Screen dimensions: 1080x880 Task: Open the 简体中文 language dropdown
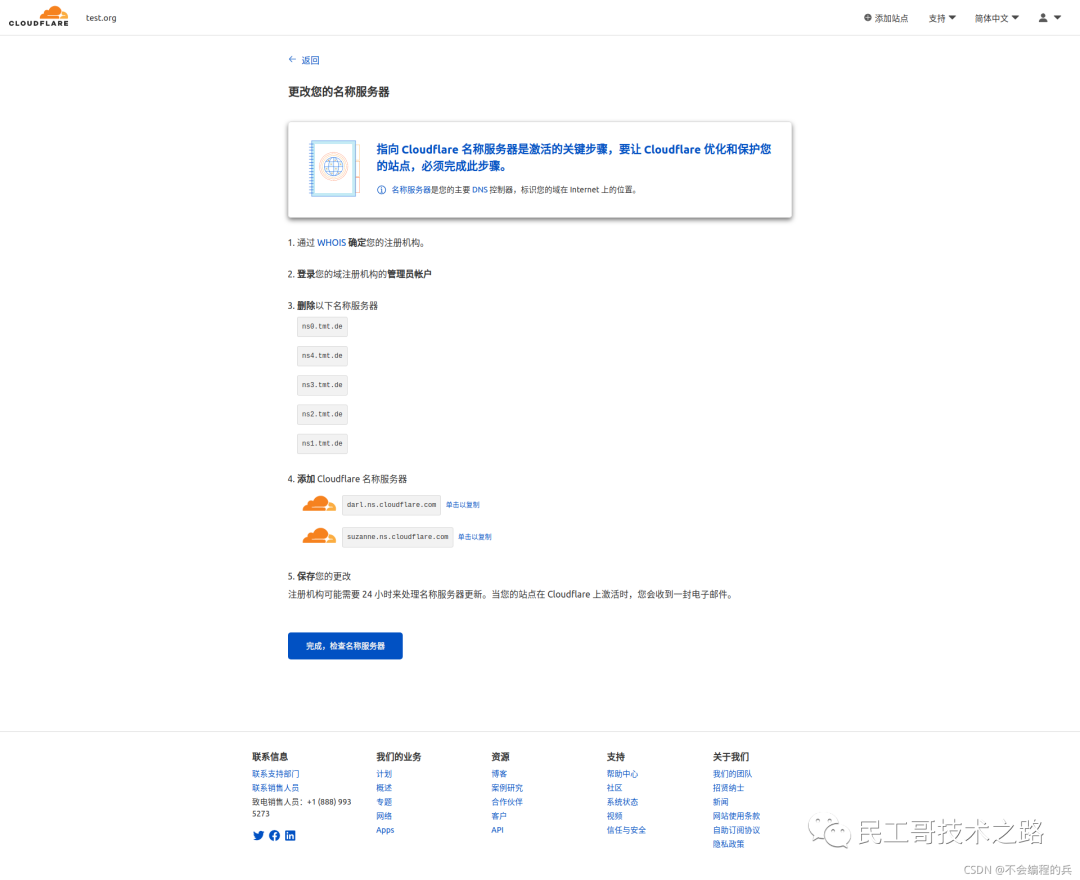(x=996, y=18)
